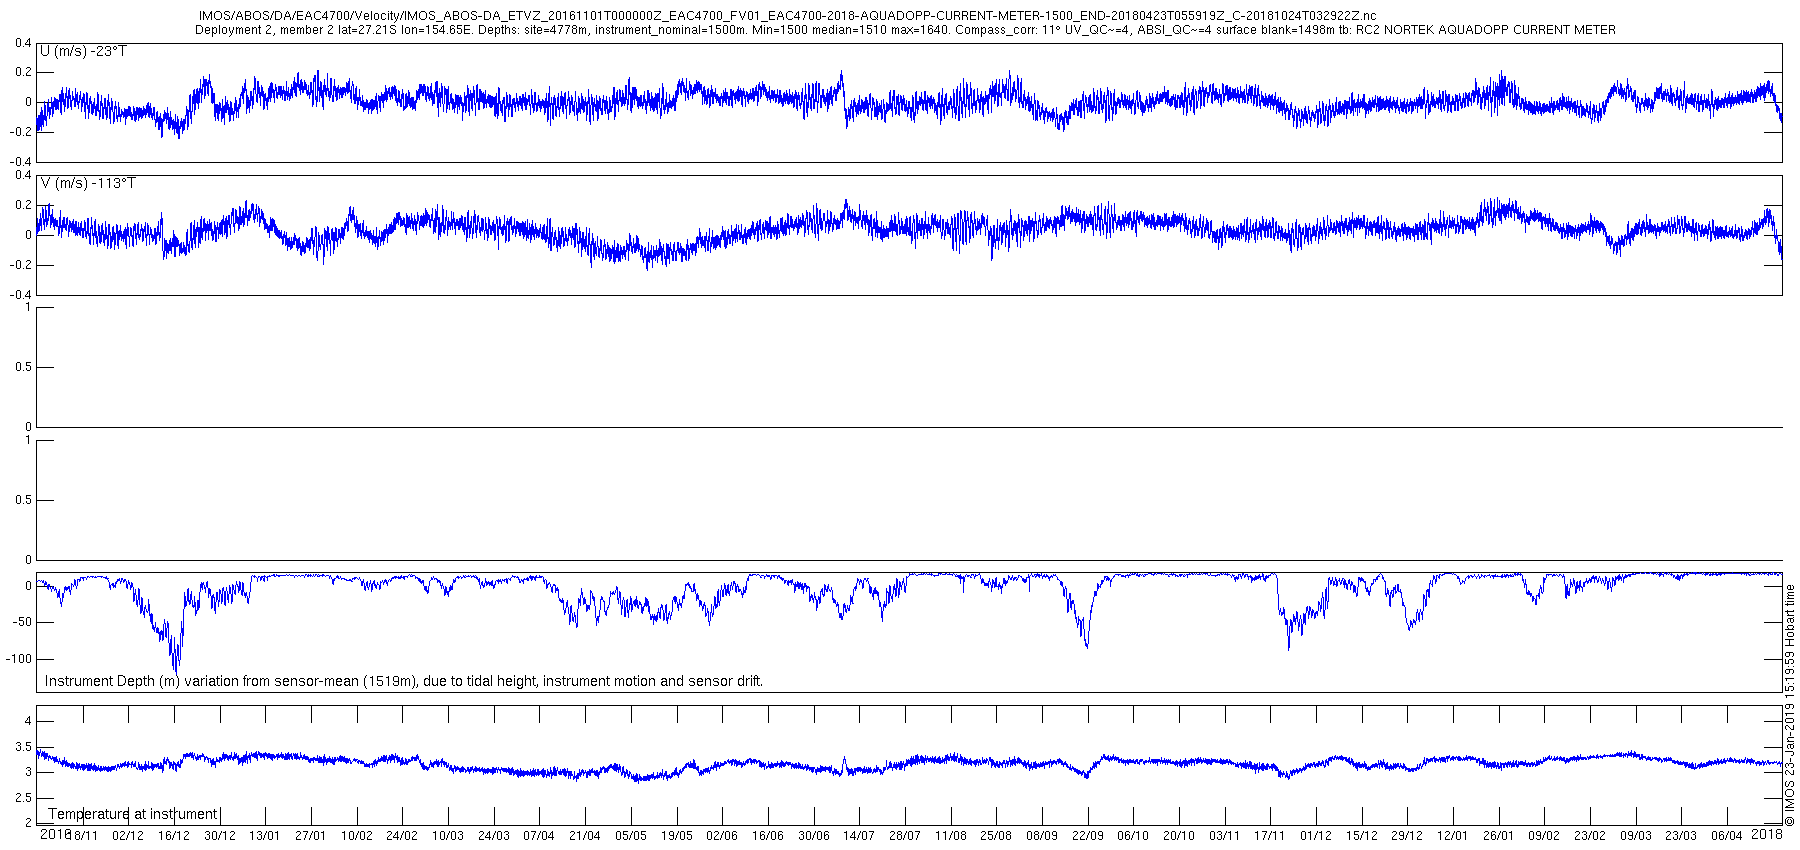1800x850 pixels.
Task: Click the '25/08' date tick label
Action: 996,836
